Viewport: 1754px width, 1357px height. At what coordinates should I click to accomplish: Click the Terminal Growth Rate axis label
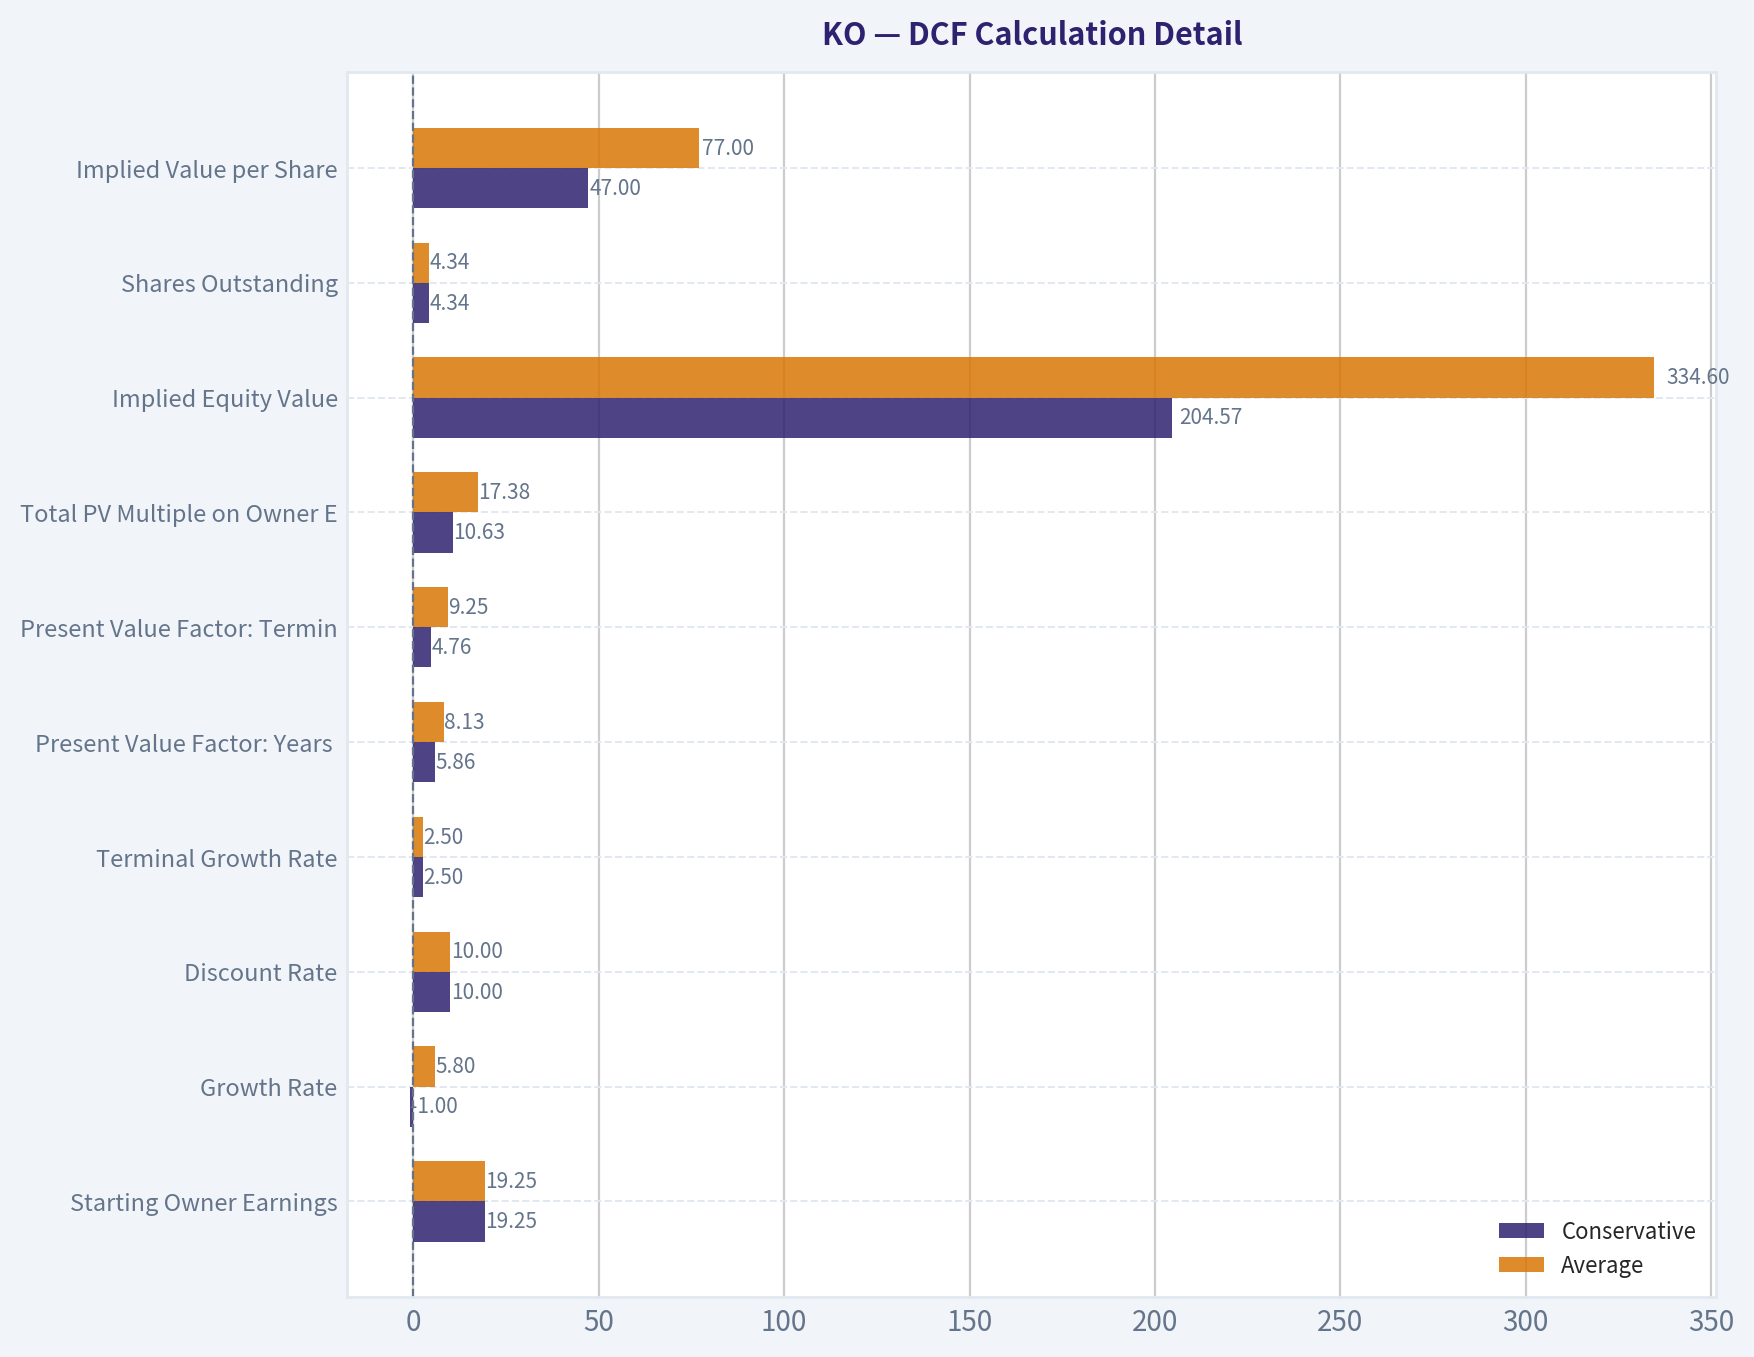(217, 859)
